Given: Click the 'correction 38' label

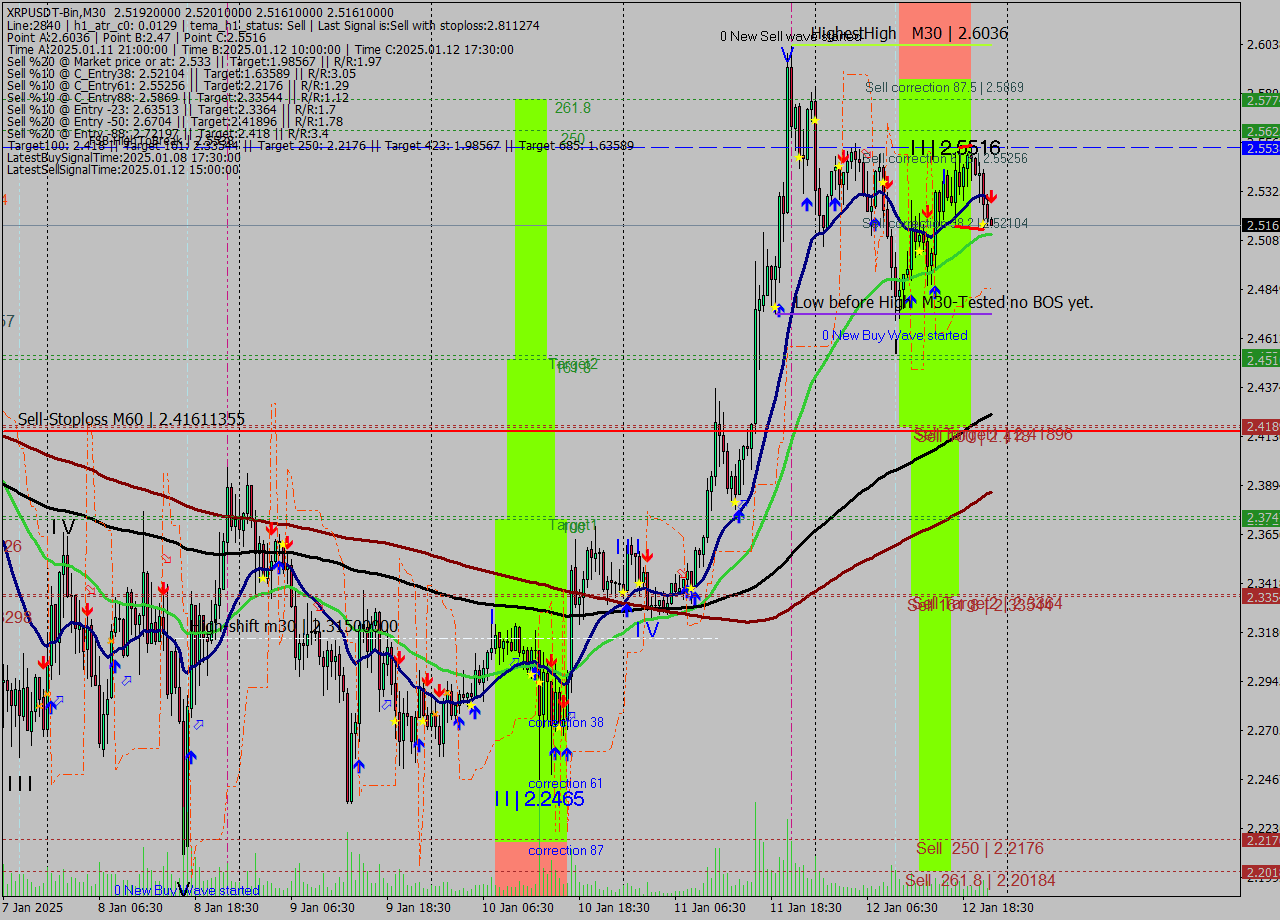Looking at the screenshot, I should pos(566,722).
